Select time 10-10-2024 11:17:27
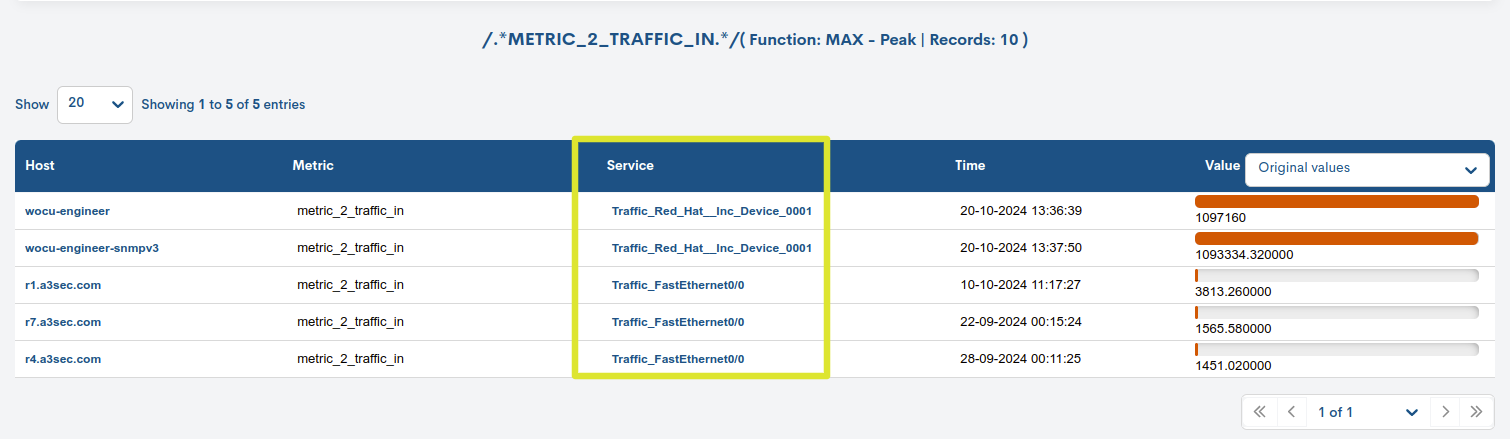 coord(1021,285)
